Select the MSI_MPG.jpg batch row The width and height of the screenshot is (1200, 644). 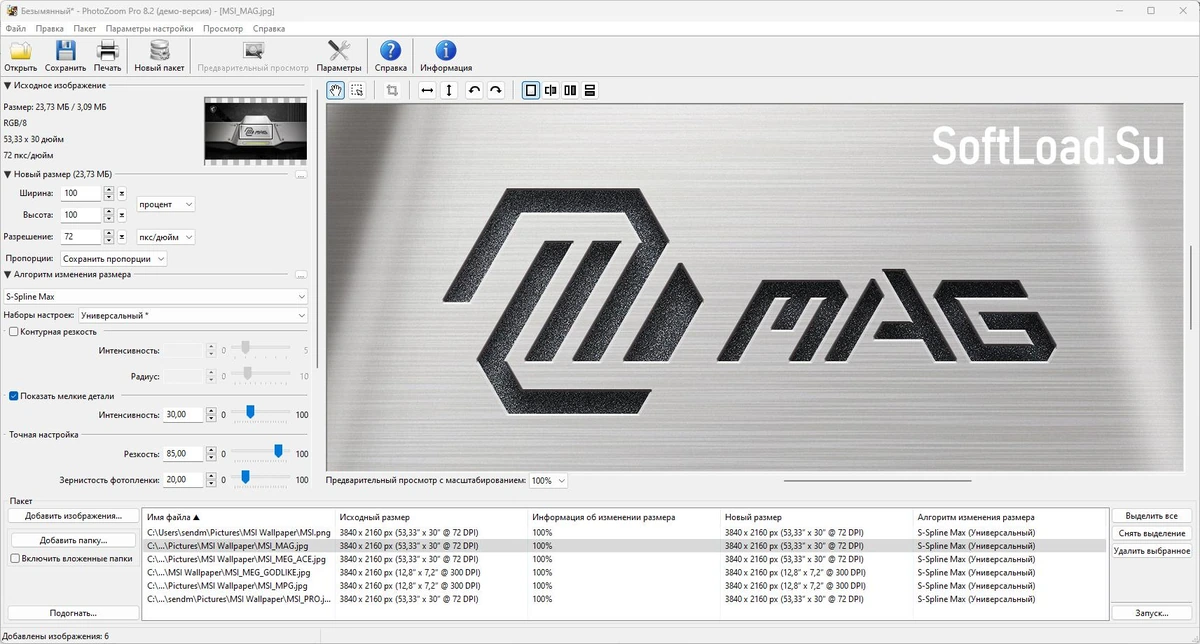[625, 585]
